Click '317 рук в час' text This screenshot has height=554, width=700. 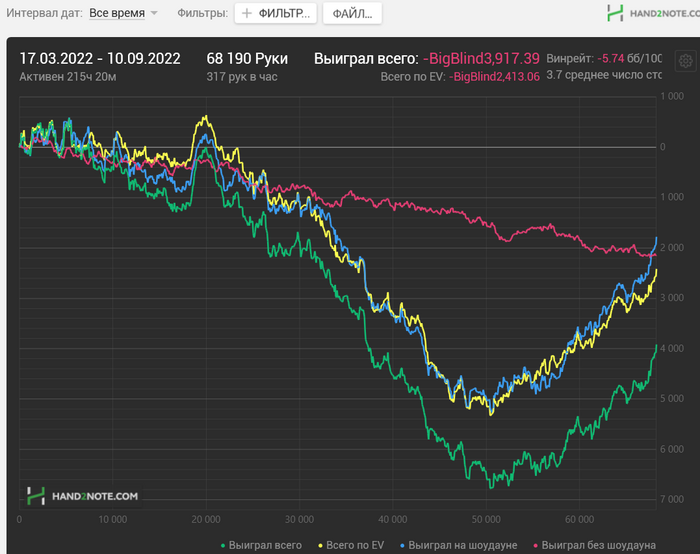242,77
